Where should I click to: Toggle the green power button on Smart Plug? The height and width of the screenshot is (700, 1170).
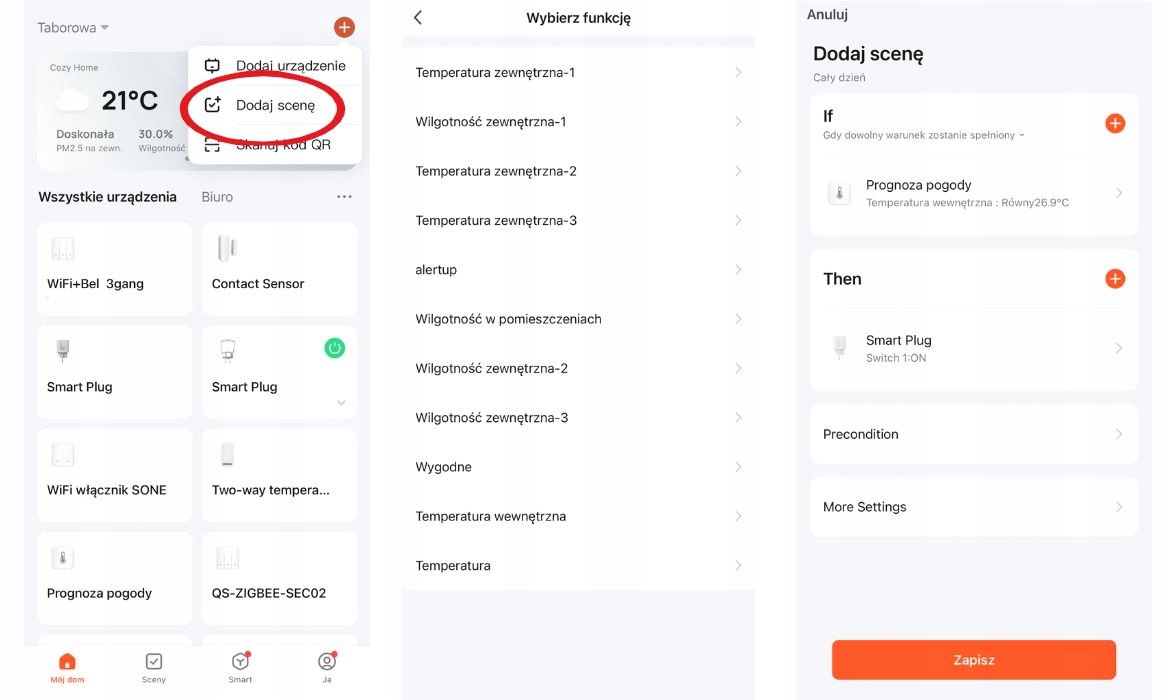click(335, 348)
